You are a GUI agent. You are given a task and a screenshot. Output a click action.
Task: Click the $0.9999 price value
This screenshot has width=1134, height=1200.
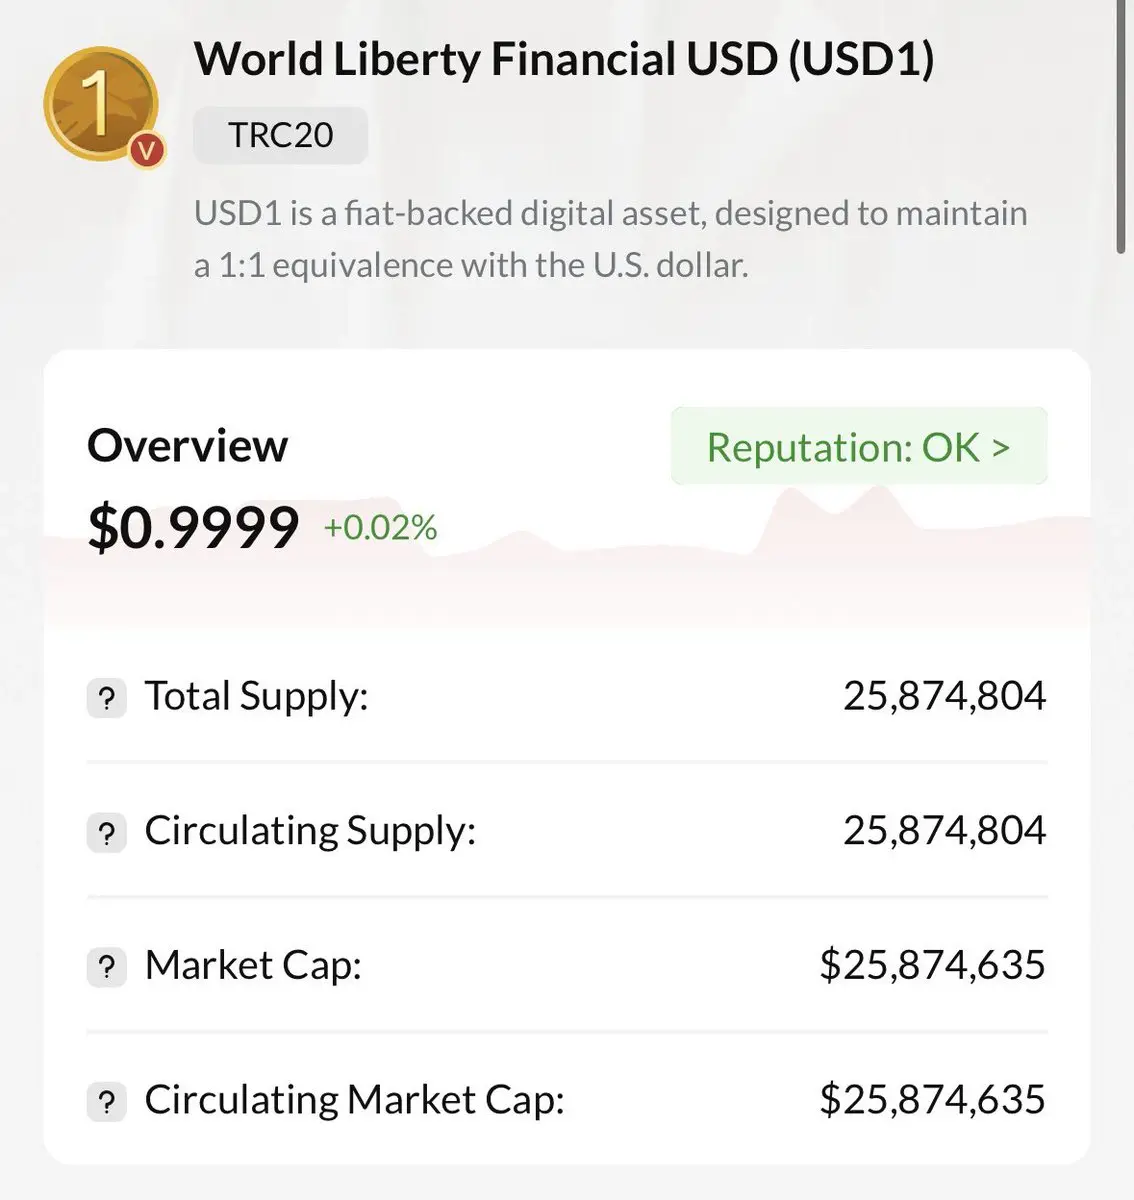pos(193,527)
